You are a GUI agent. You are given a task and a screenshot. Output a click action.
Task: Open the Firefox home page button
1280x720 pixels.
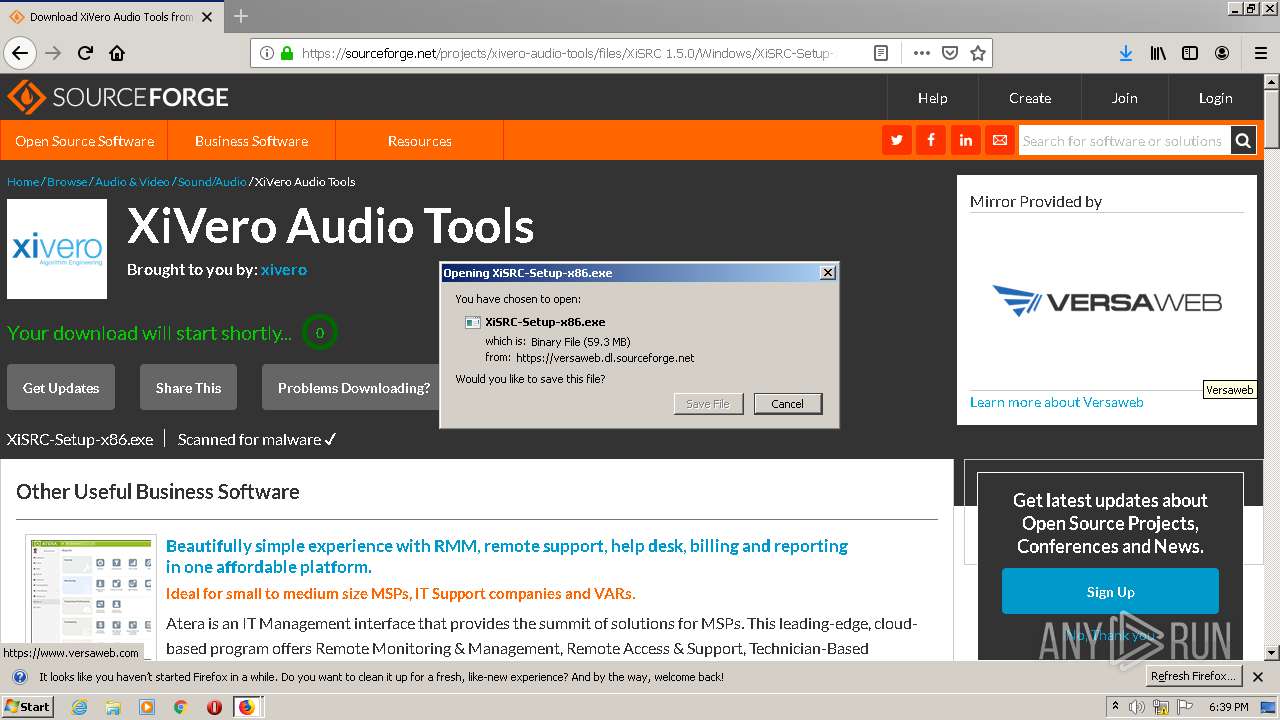tap(117, 53)
